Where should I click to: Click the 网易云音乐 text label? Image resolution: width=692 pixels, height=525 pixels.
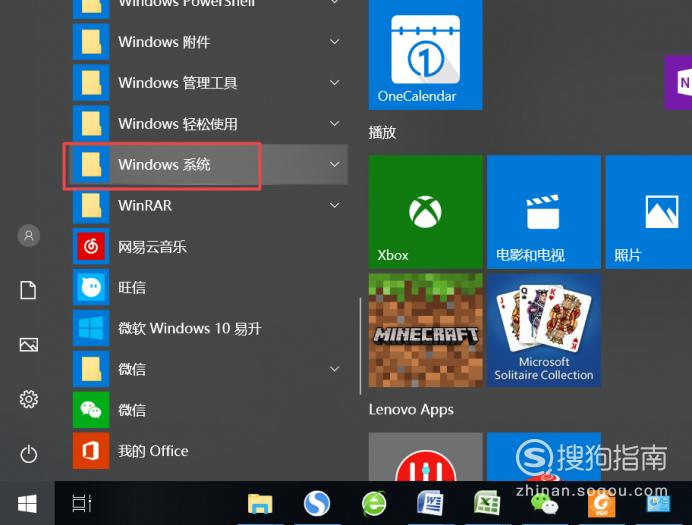(152, 247)
